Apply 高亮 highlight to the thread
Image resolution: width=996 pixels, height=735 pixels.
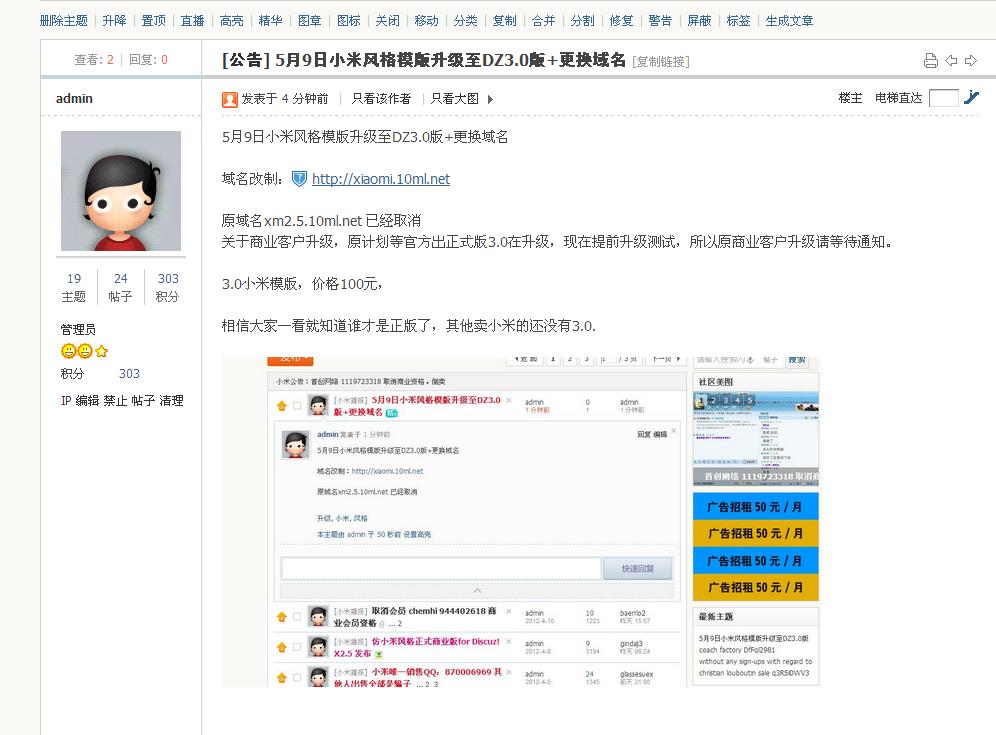point(232,21)
